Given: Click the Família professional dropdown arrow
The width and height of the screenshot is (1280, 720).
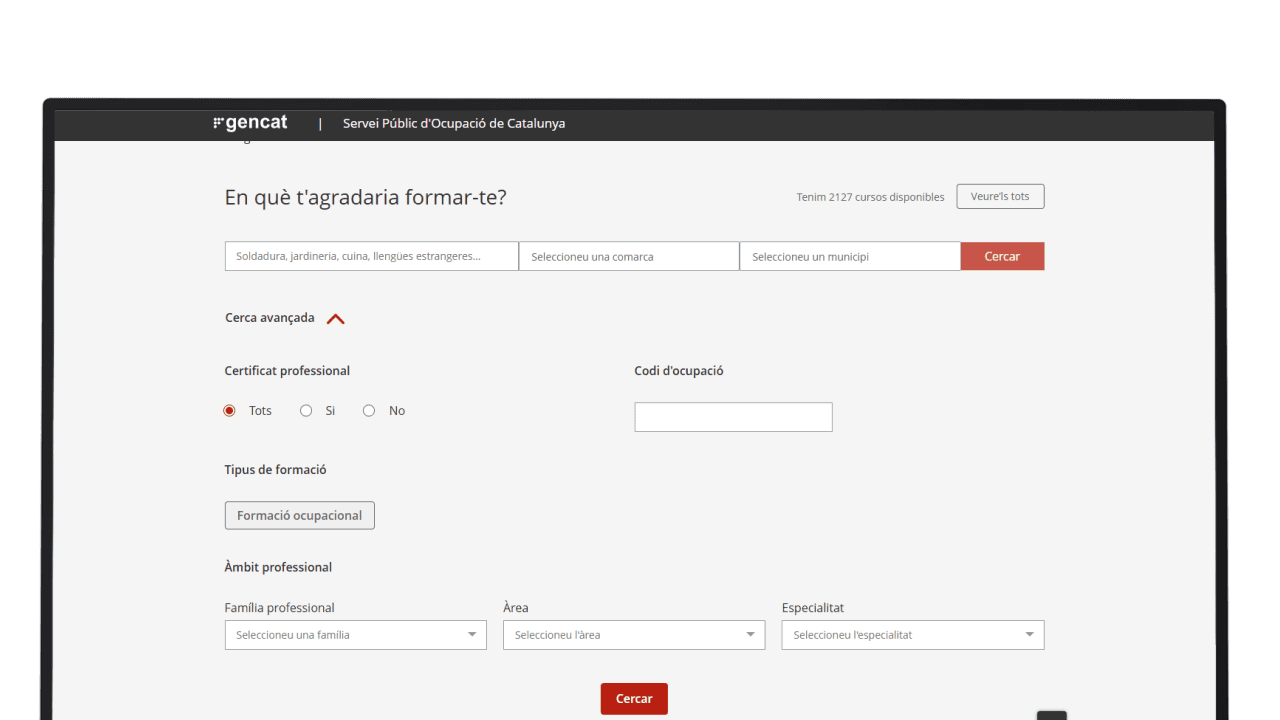Looking at the screenshot, I should pyautogui.click(x=472, y=635).
